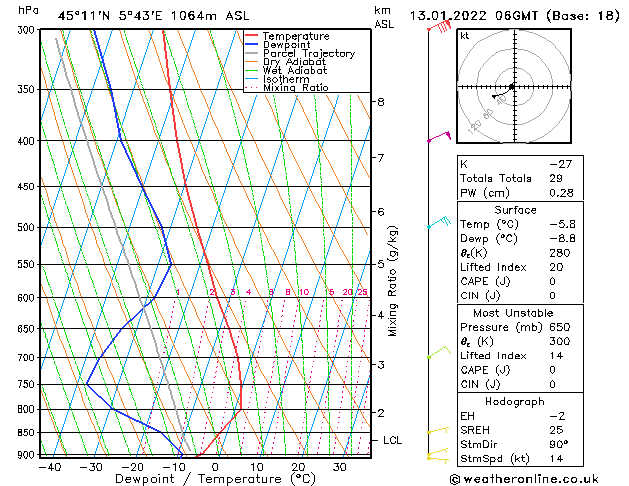The width and height of the screenshot is (629, 486).
Task: Click the grey Parcel Trajectory legend line
Action: (x=252, y=53)
